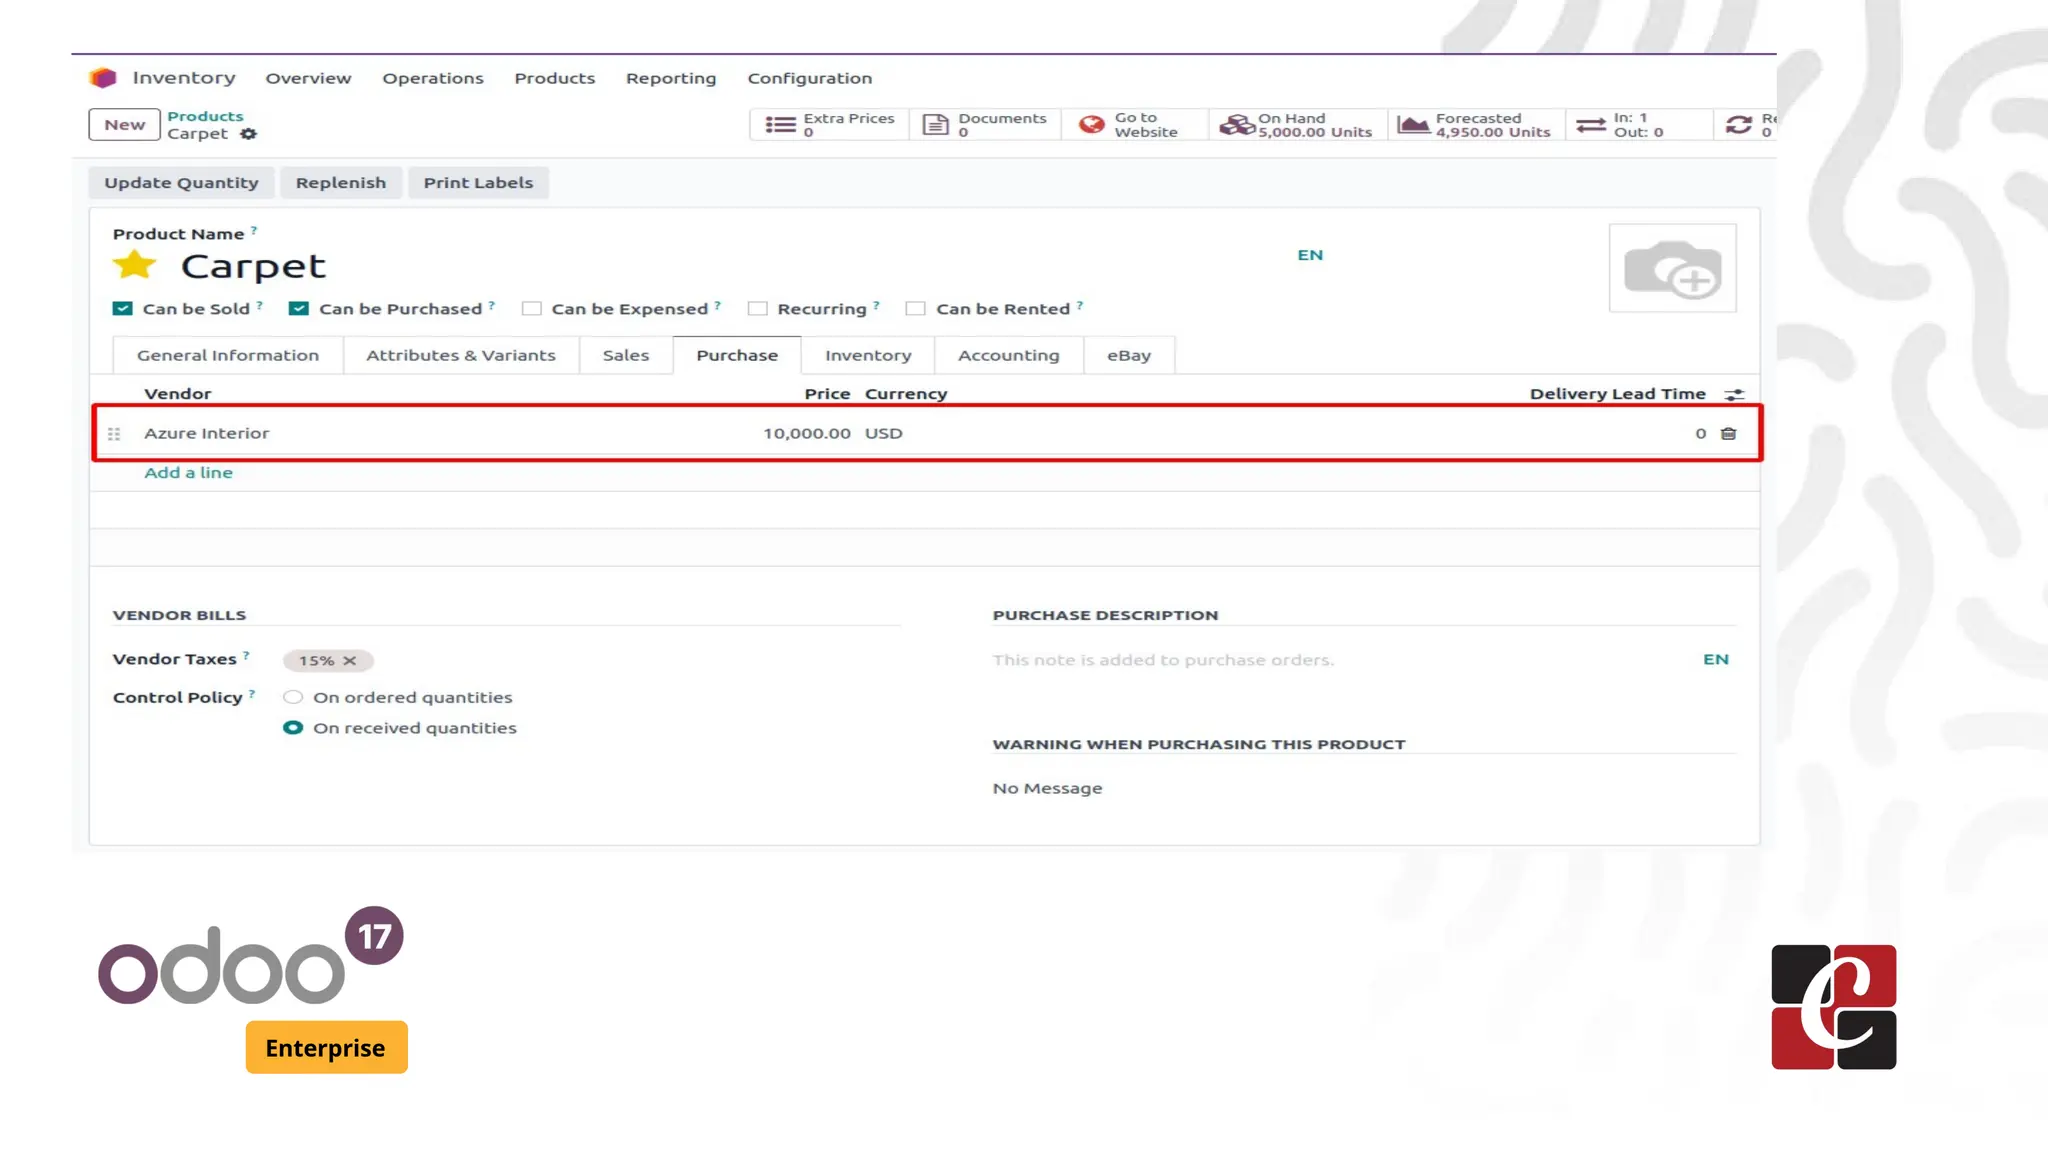Screen dimensions: 2048x1152
Task: Remove the 15% vendor tax tag
Action: pyautogui.click(x=350, y=661)
